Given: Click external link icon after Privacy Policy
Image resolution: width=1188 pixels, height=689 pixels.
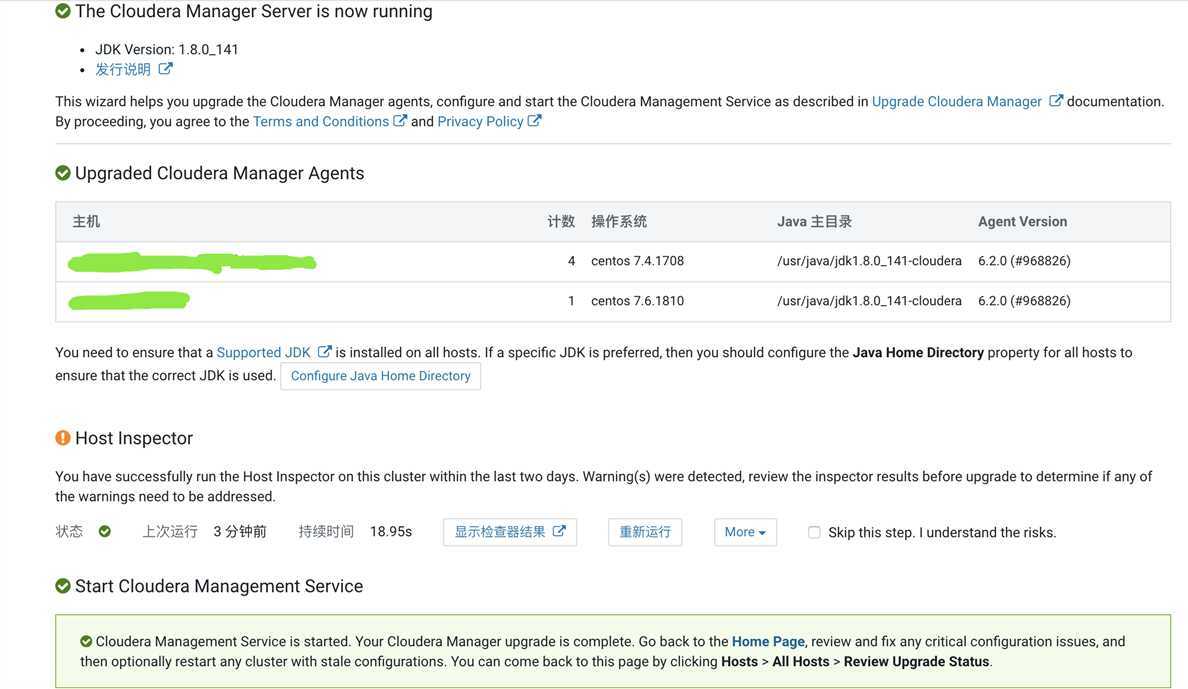Looking at the screenshot, I should pyautogui.click(x=534, y=121).
